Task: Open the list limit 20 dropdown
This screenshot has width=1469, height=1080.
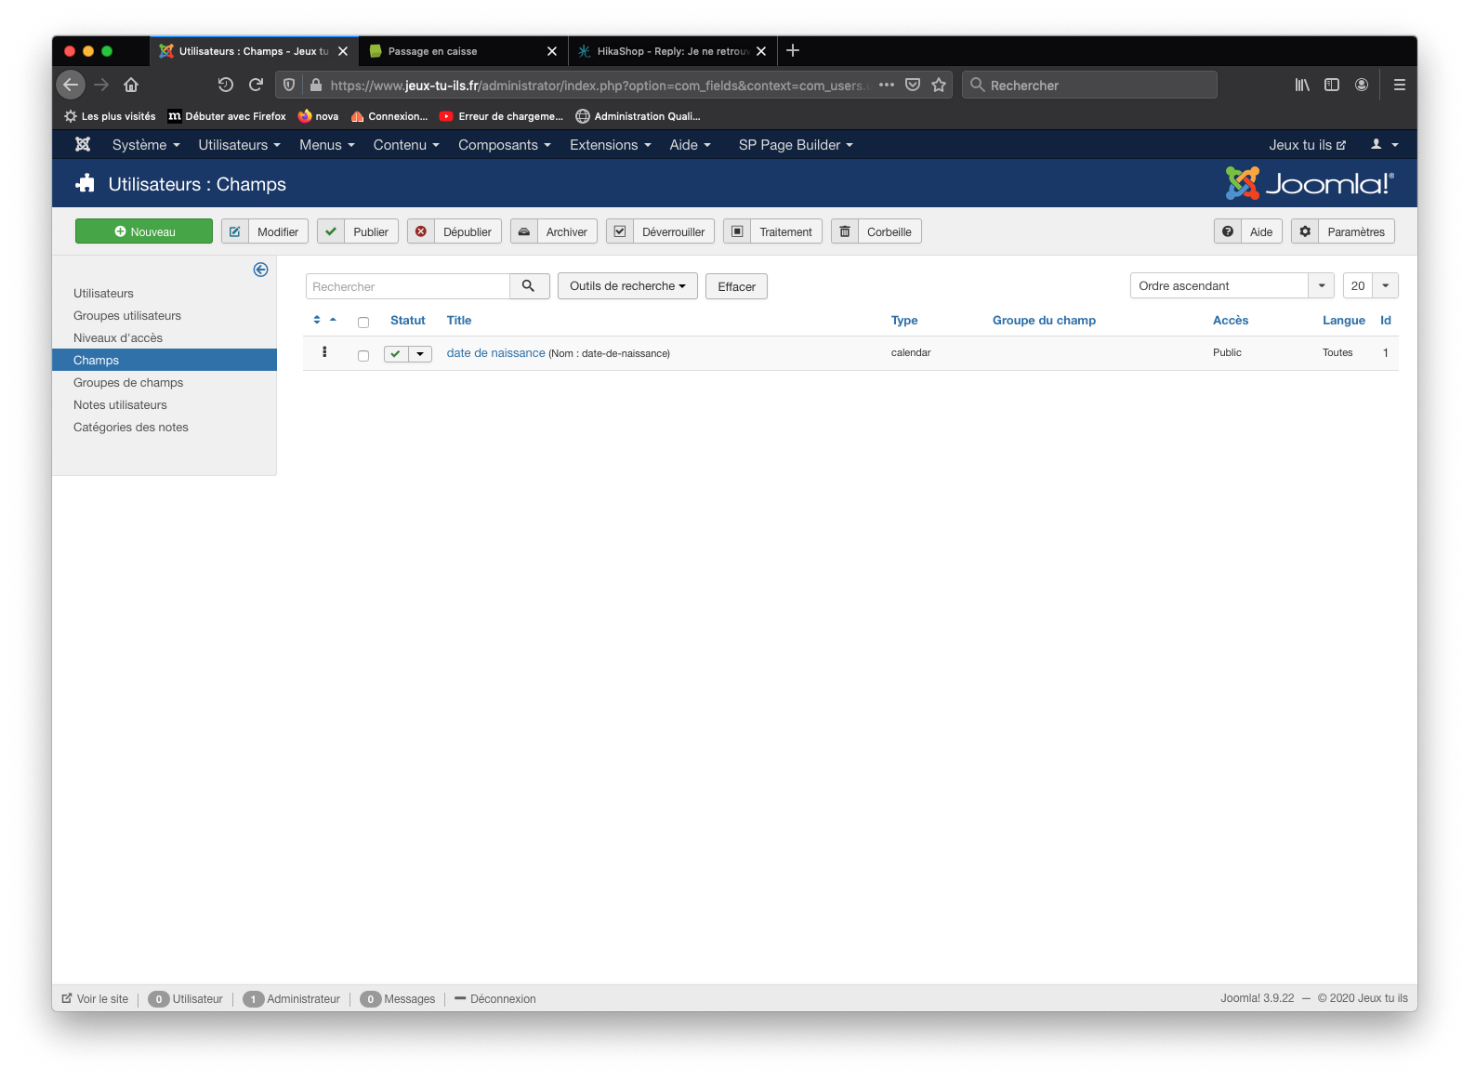Action: [1370, 286]
